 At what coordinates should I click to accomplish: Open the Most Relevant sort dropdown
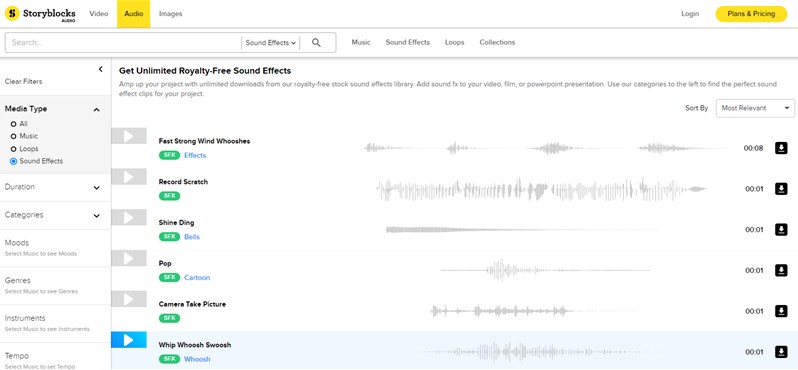755,108
